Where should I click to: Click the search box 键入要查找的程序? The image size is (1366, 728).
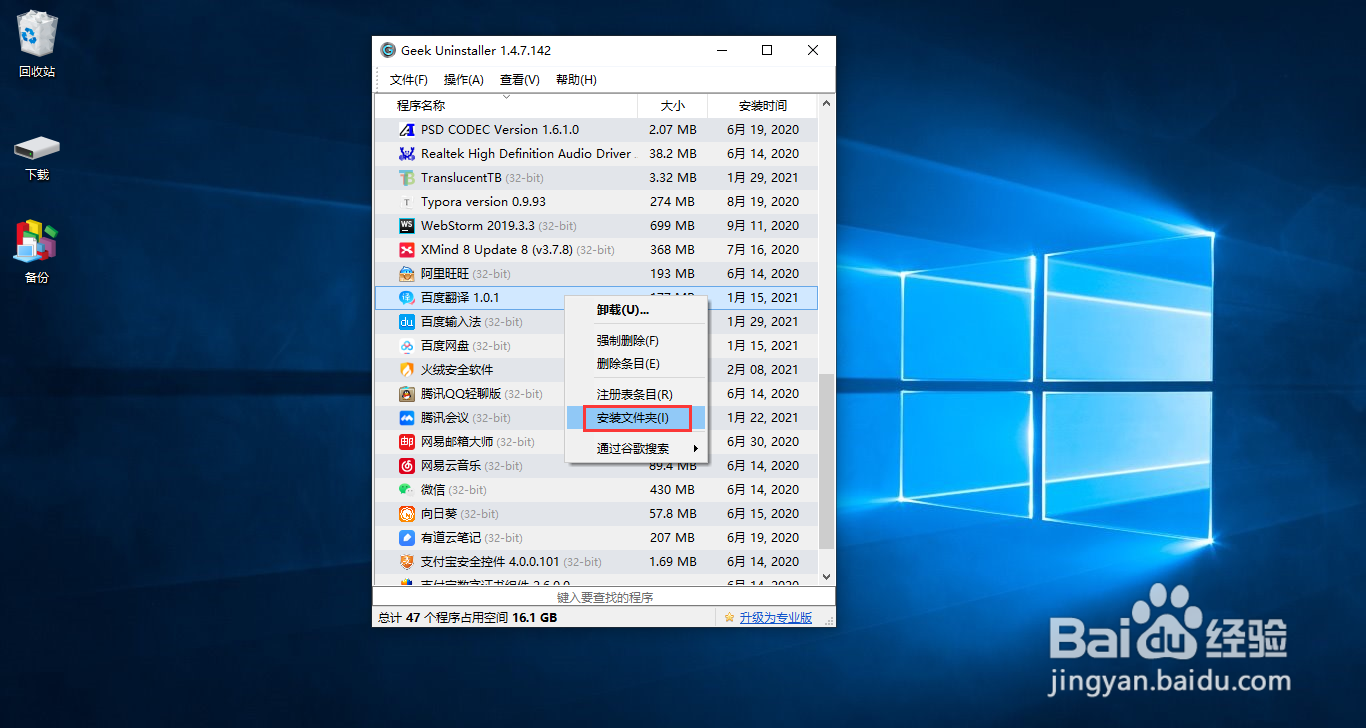[x=604, y=597]
